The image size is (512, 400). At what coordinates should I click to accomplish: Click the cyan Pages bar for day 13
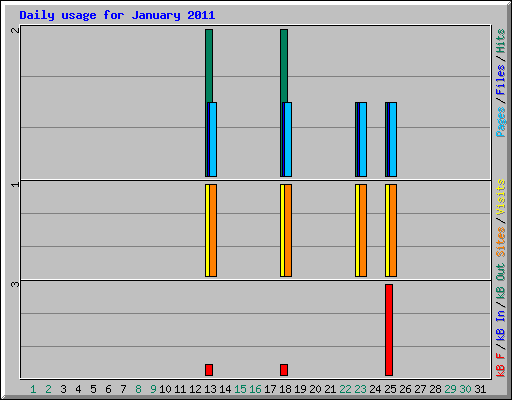click(x=213, y=139)
